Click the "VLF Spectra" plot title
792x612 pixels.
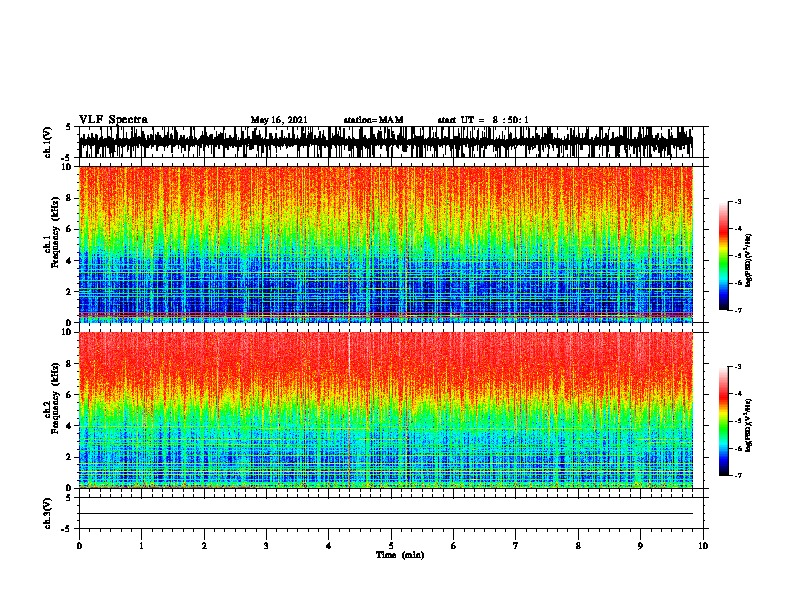113,119
